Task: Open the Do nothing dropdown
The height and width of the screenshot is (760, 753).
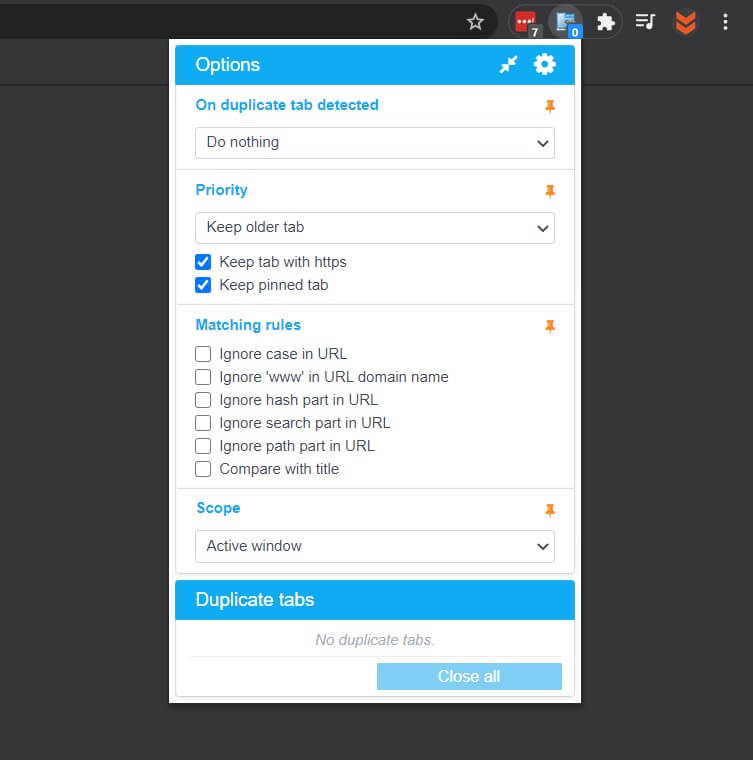Action: [375, 143]
